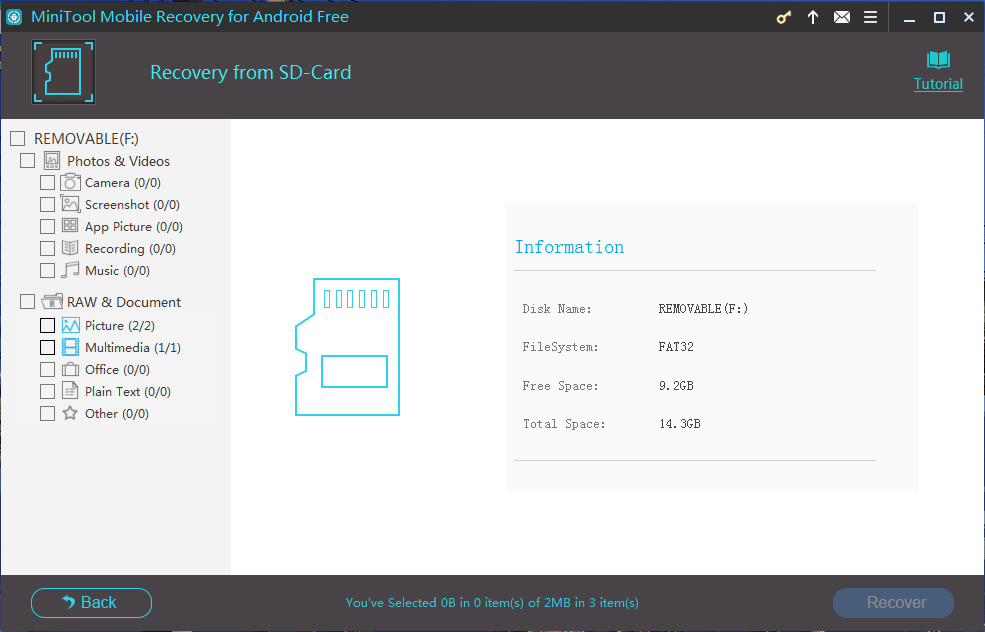This screenshot has height=632, width=985.
Task: Check the Recording (0/0) checkbox
Action: (48, 249)
